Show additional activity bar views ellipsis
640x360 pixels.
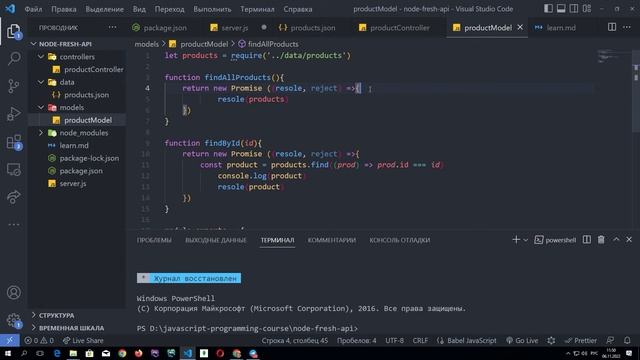point(13,224)
